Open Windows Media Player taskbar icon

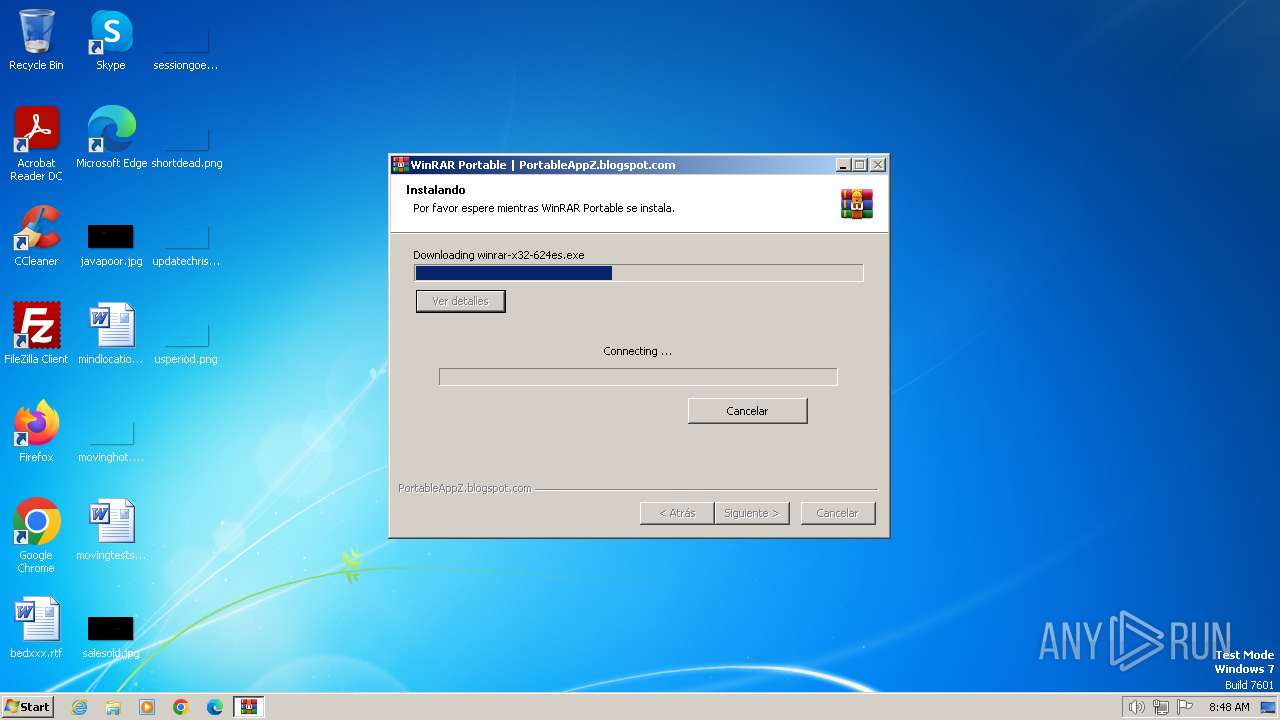pyautogui.click(x=147, y=707)
